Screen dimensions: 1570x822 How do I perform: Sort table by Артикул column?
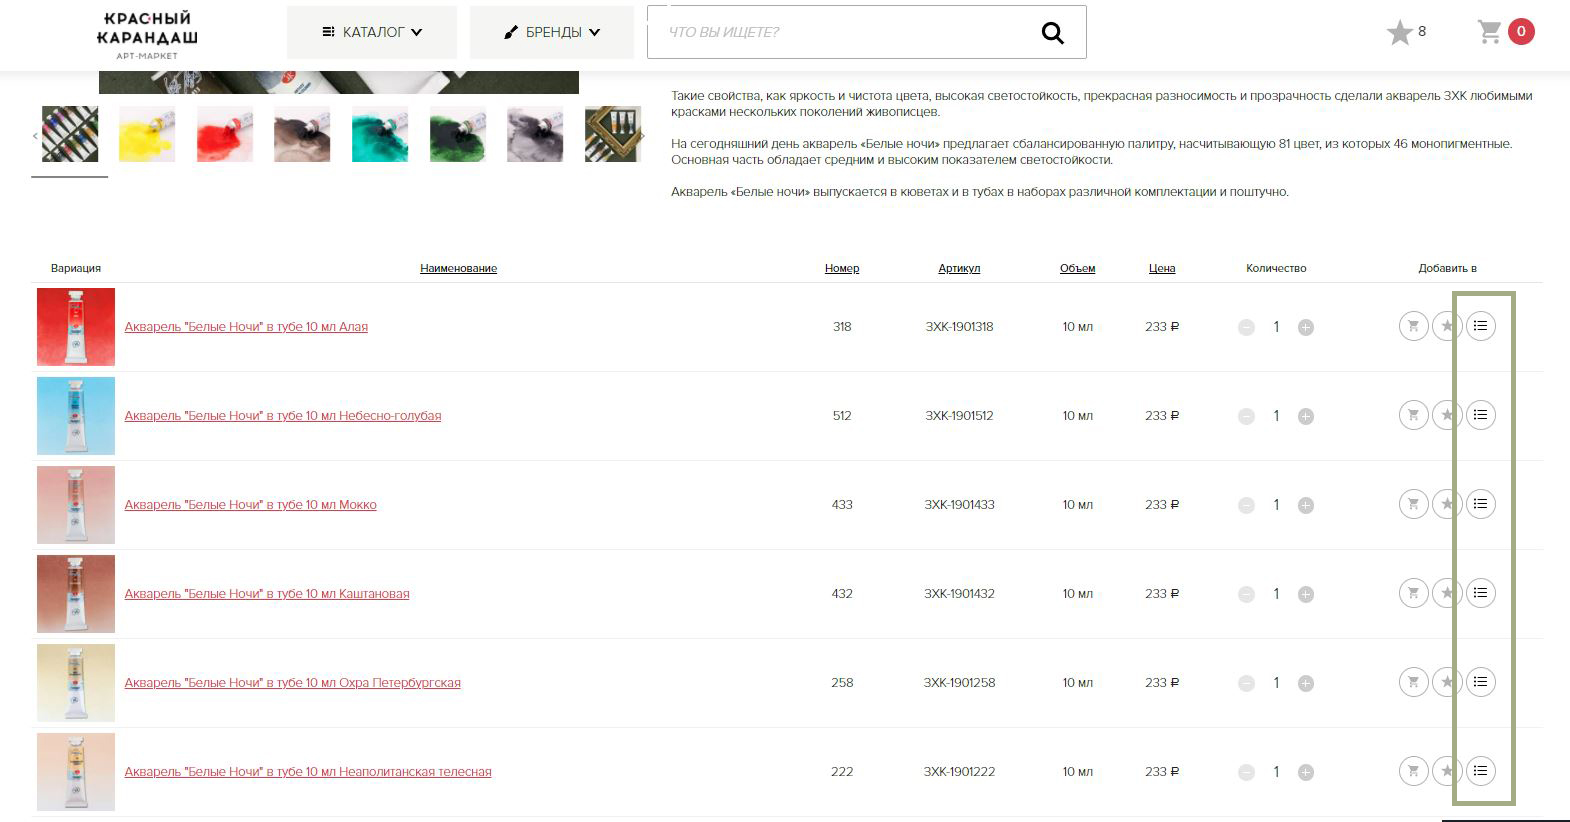coord(959,268)
